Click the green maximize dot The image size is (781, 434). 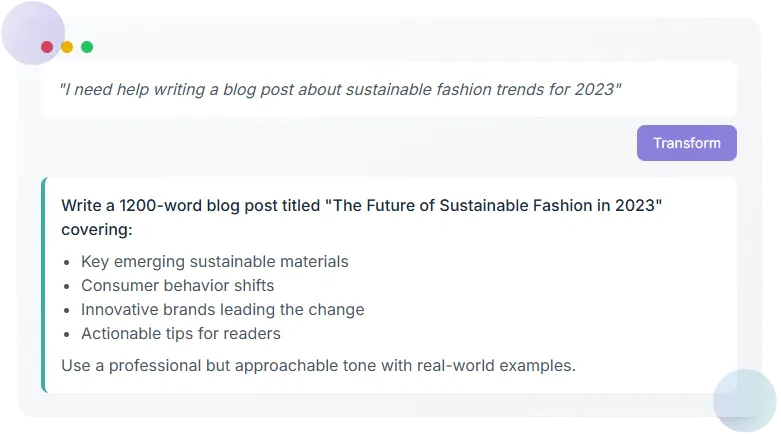click(87, 47)
